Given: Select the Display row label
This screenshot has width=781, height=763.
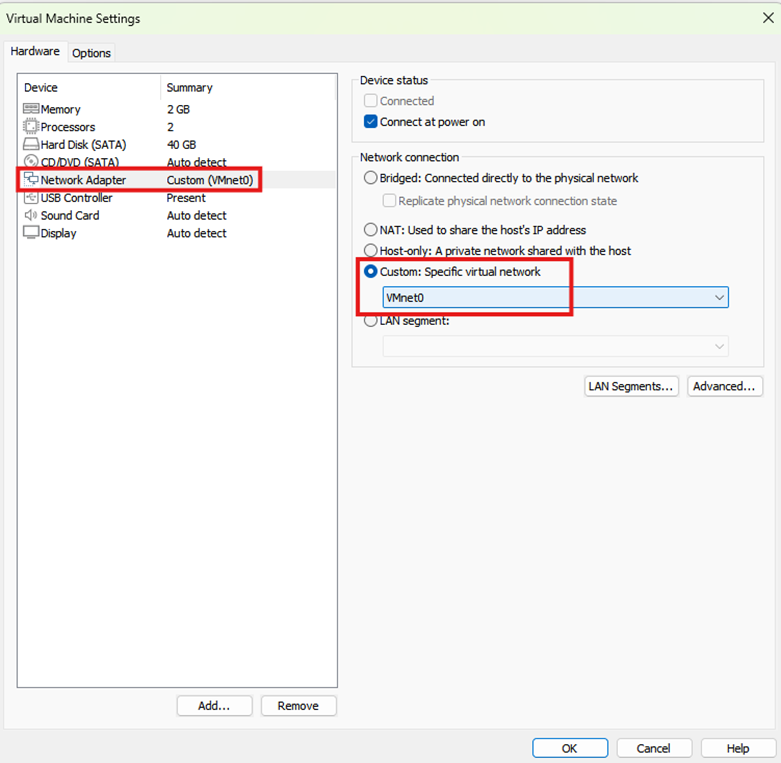Looking at the screenshot, I should (59, 233).
